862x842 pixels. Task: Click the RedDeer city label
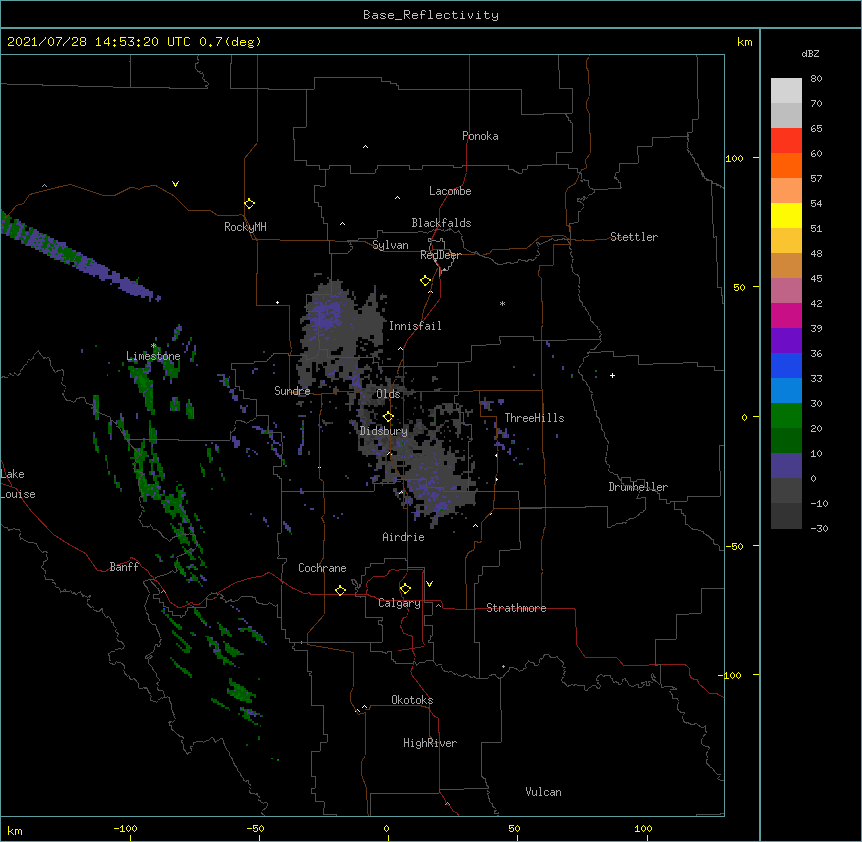440,255
